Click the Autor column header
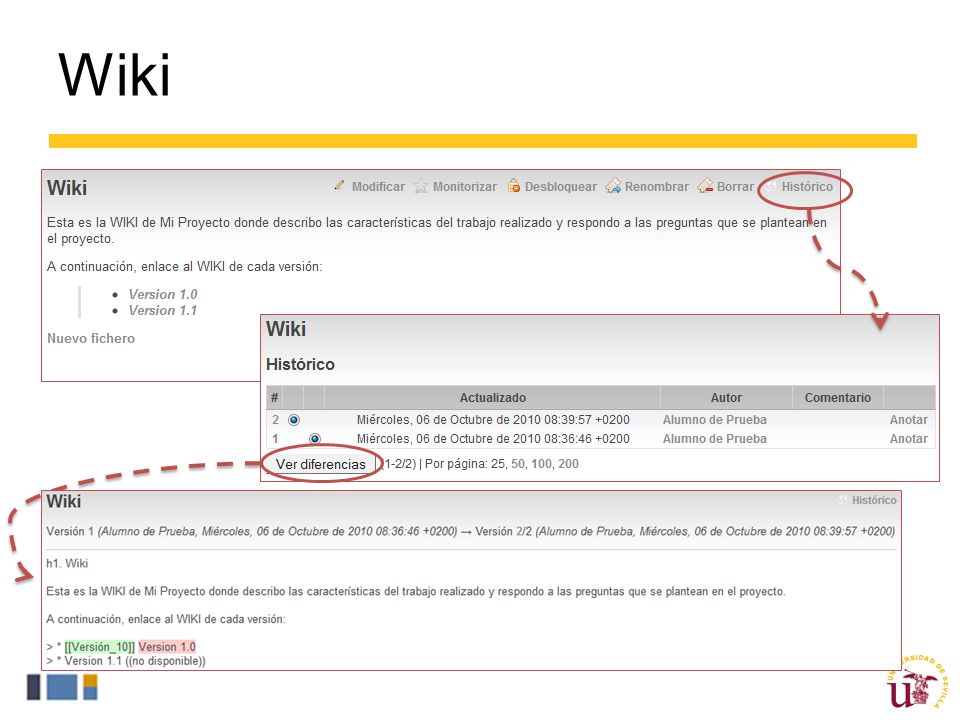Viewport: 960px width, 720px height. click(x=726, y=398)
